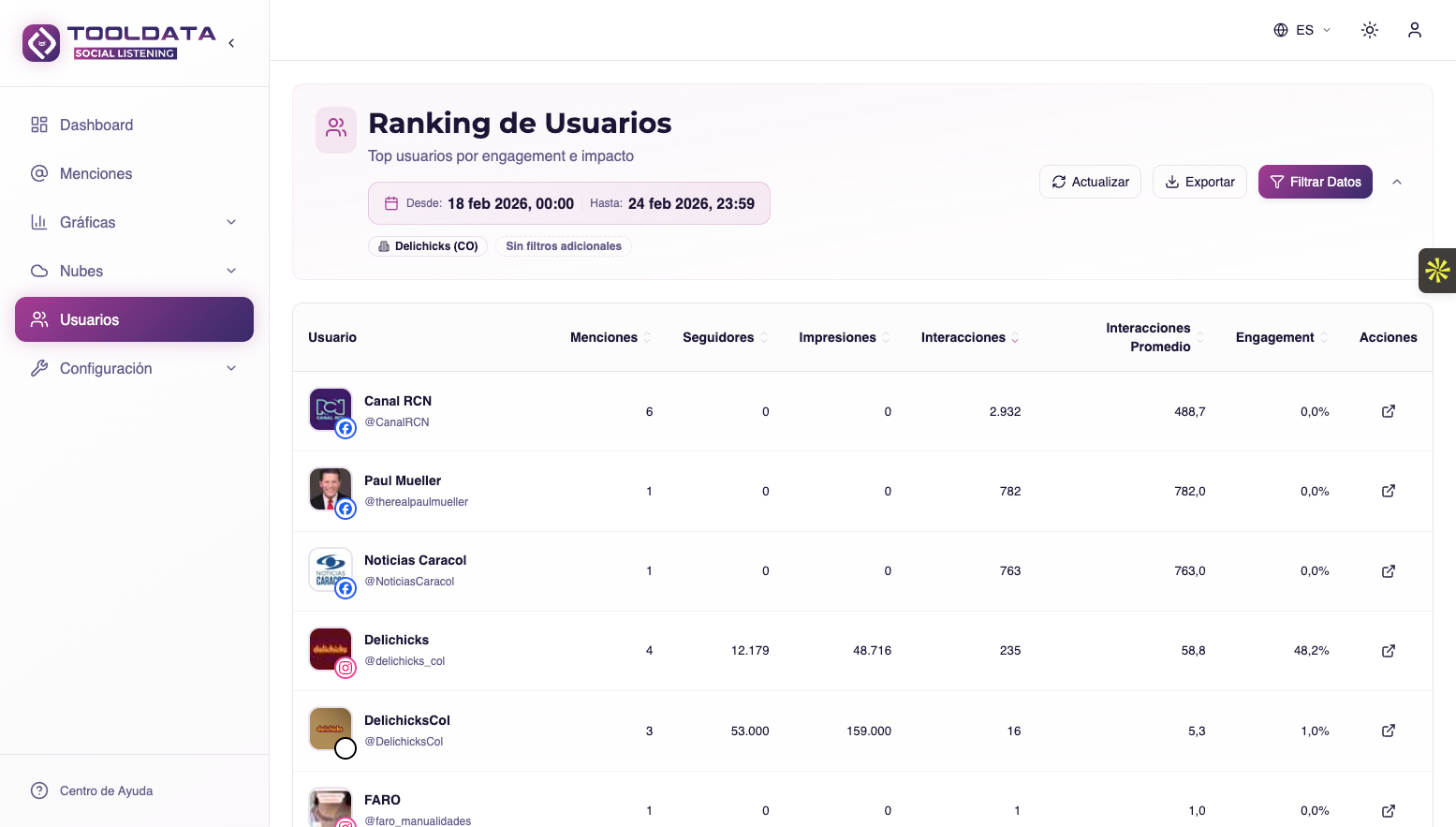Sort by Interacciones Promedio column
The height and width of the screenshot is (827, 1456).
tap(1154, 338)
